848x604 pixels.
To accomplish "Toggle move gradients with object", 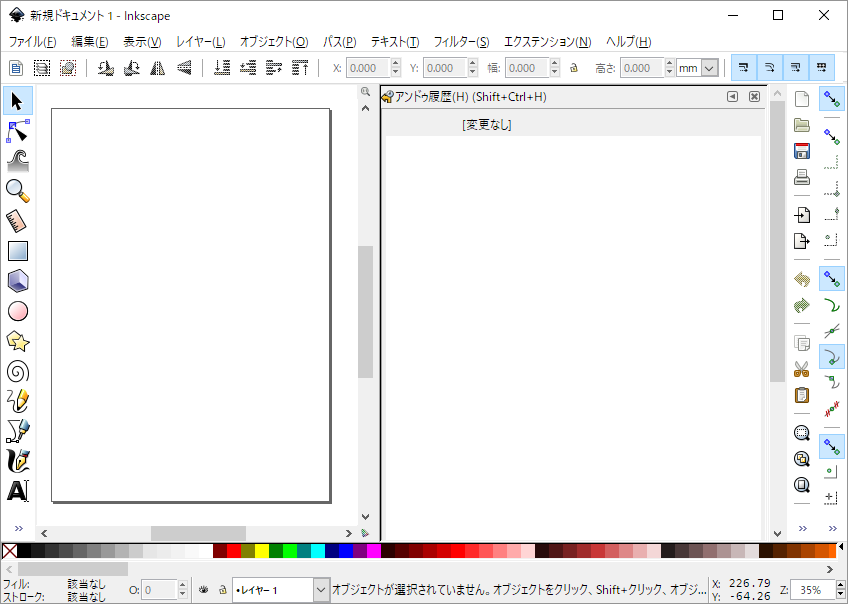I will [x=796, y=68].
